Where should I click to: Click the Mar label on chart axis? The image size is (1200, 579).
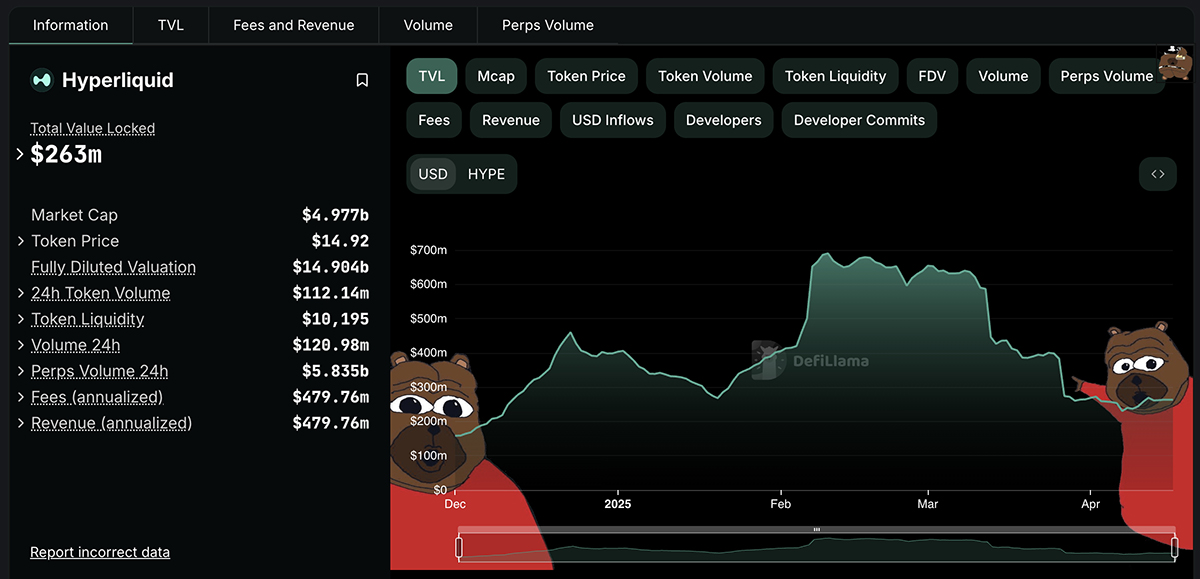pos(928,504)
